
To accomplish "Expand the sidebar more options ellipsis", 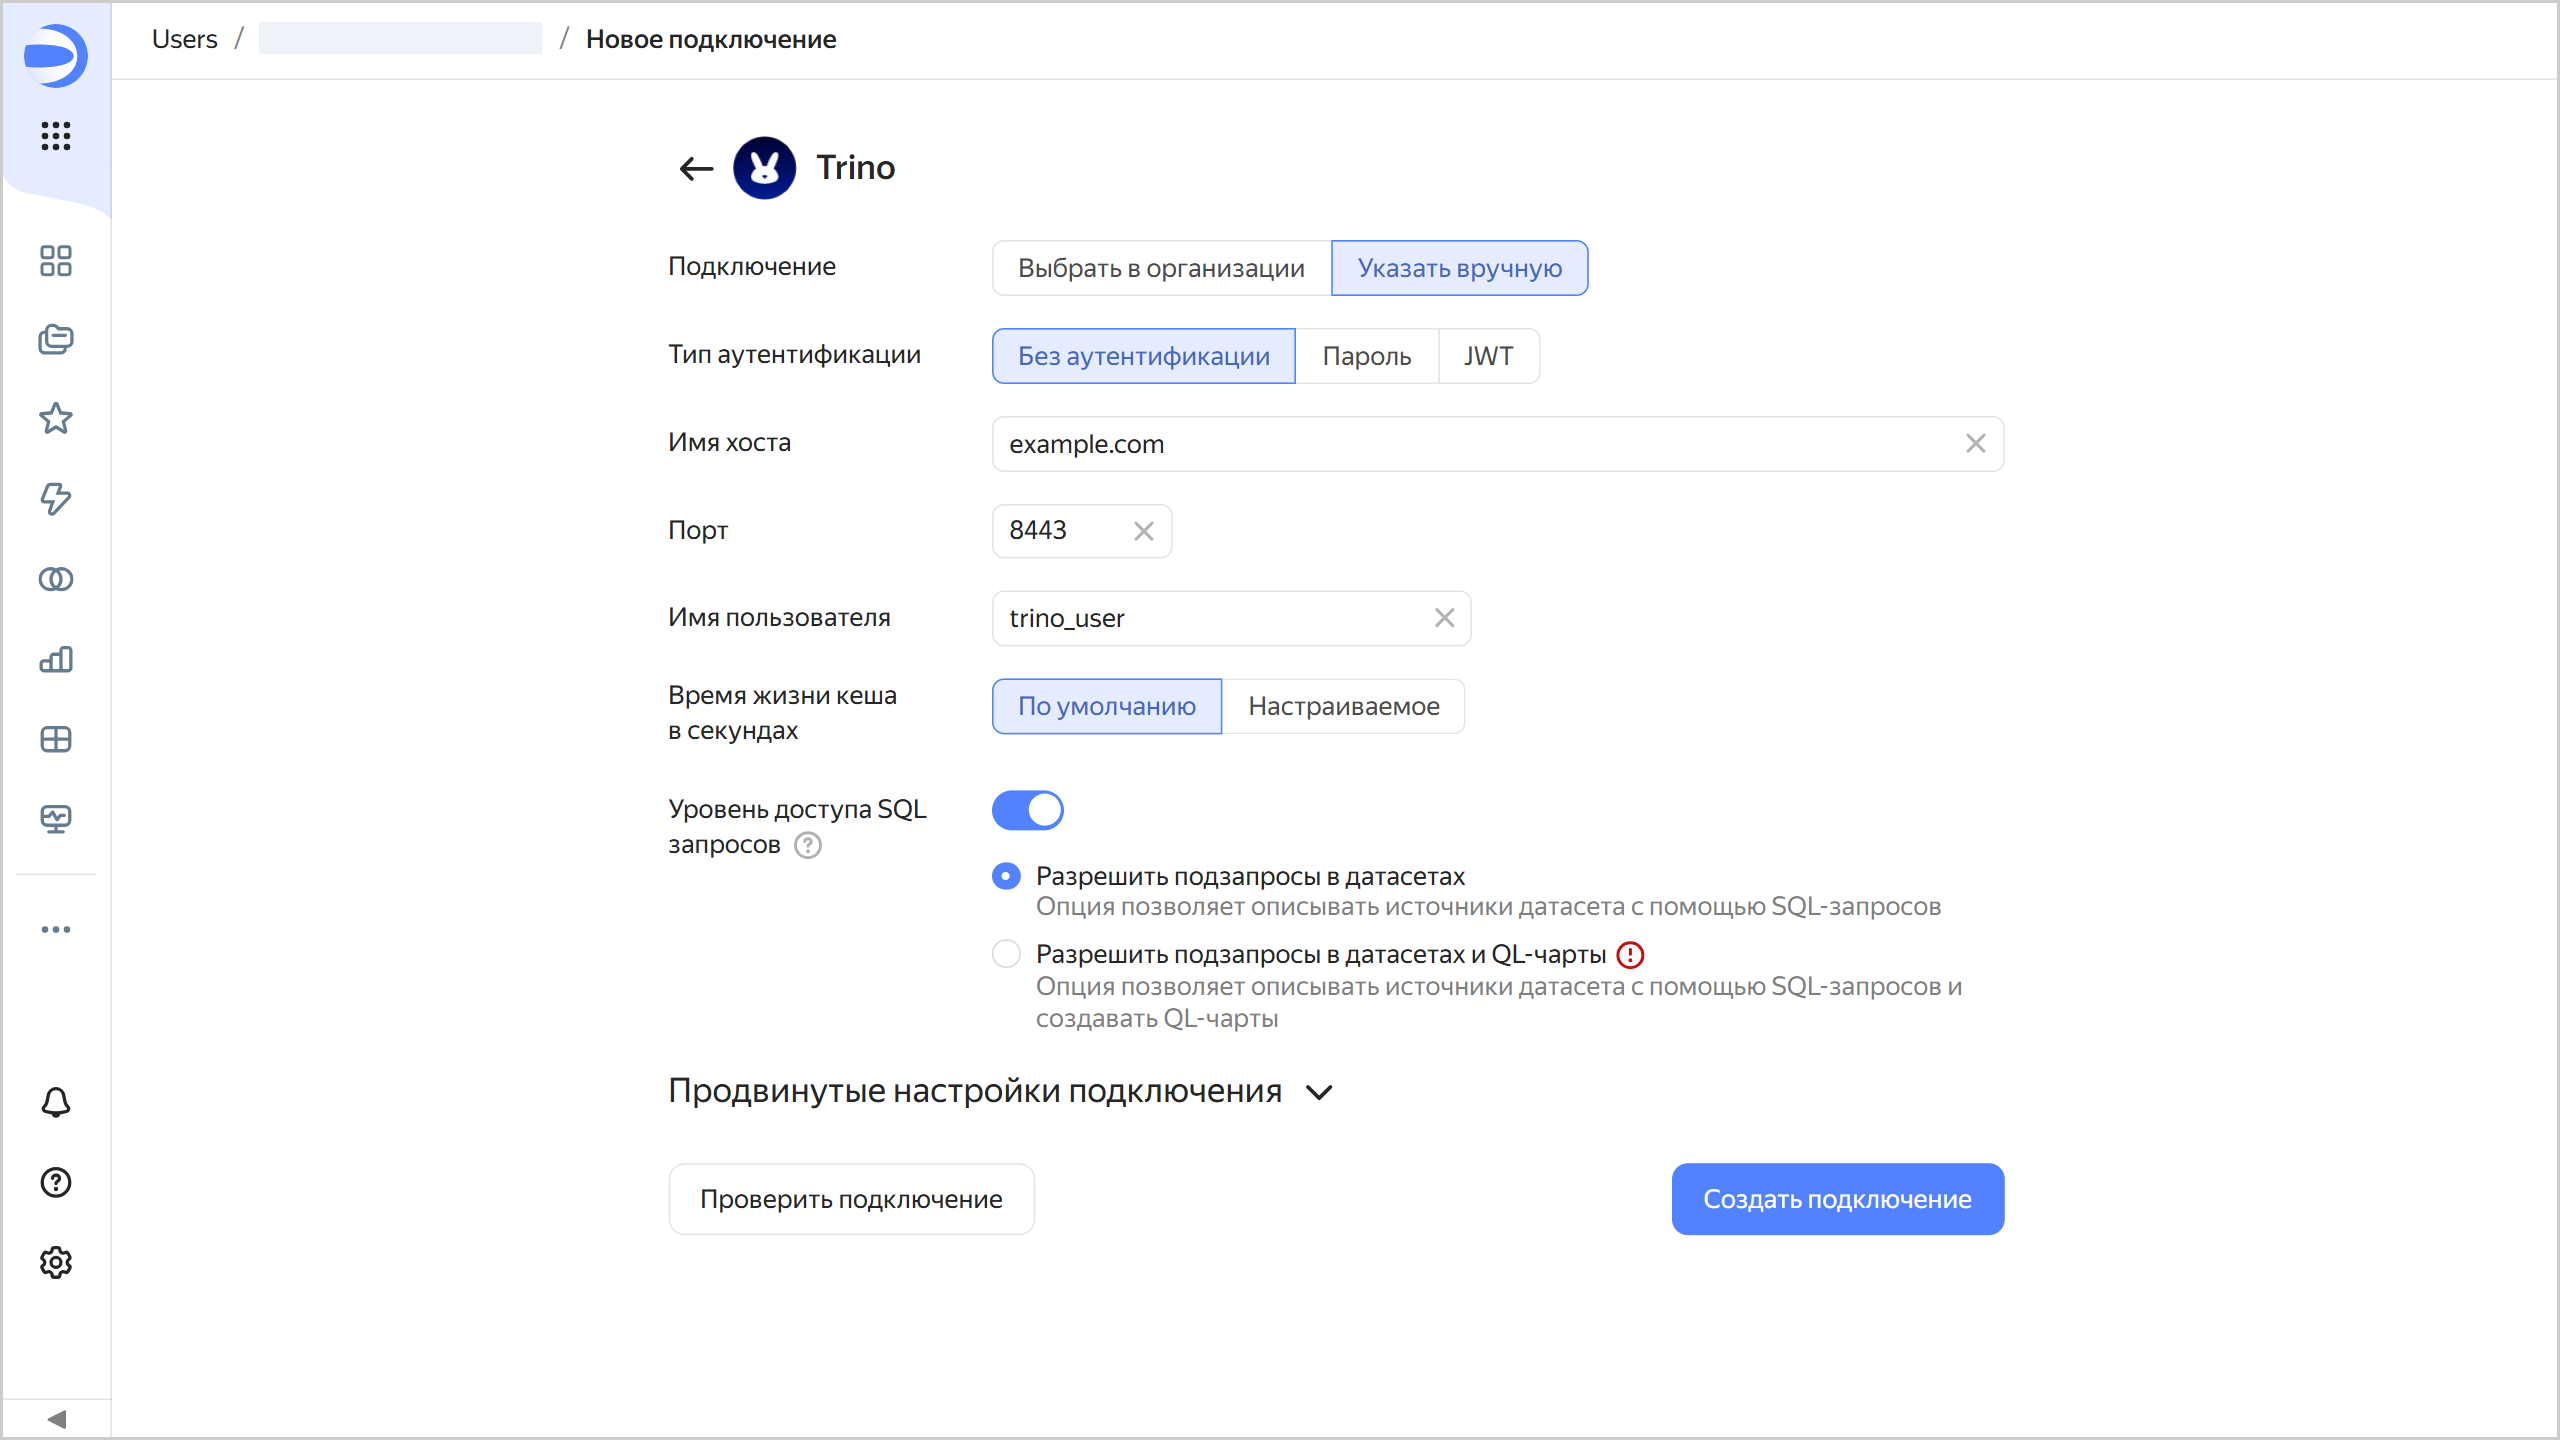I will coord(56,929).
